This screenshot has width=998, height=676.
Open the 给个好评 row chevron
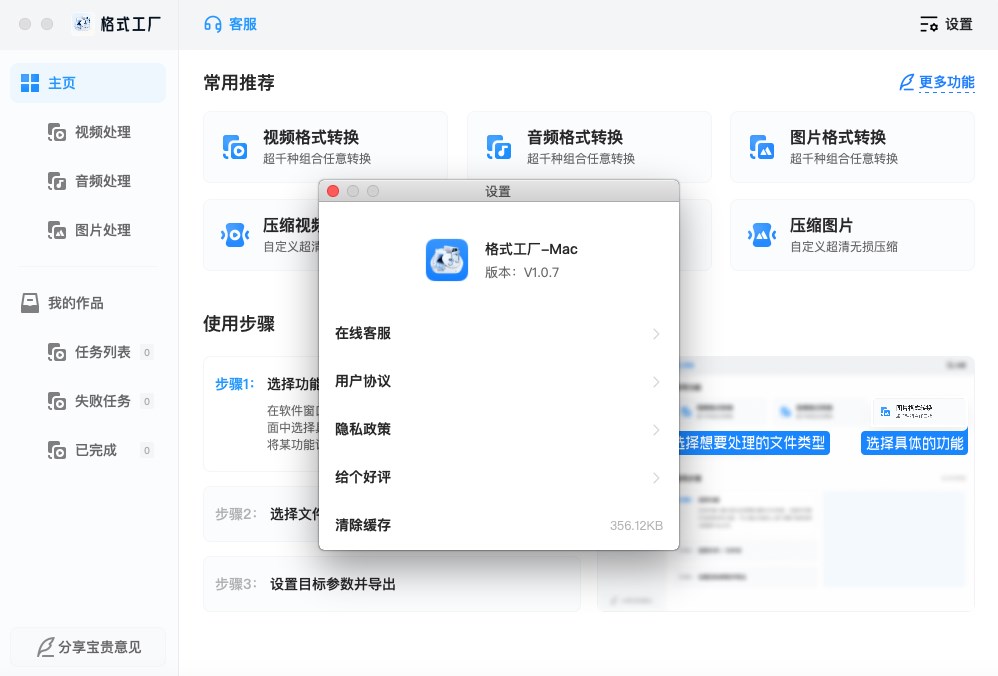click(656, 478)
